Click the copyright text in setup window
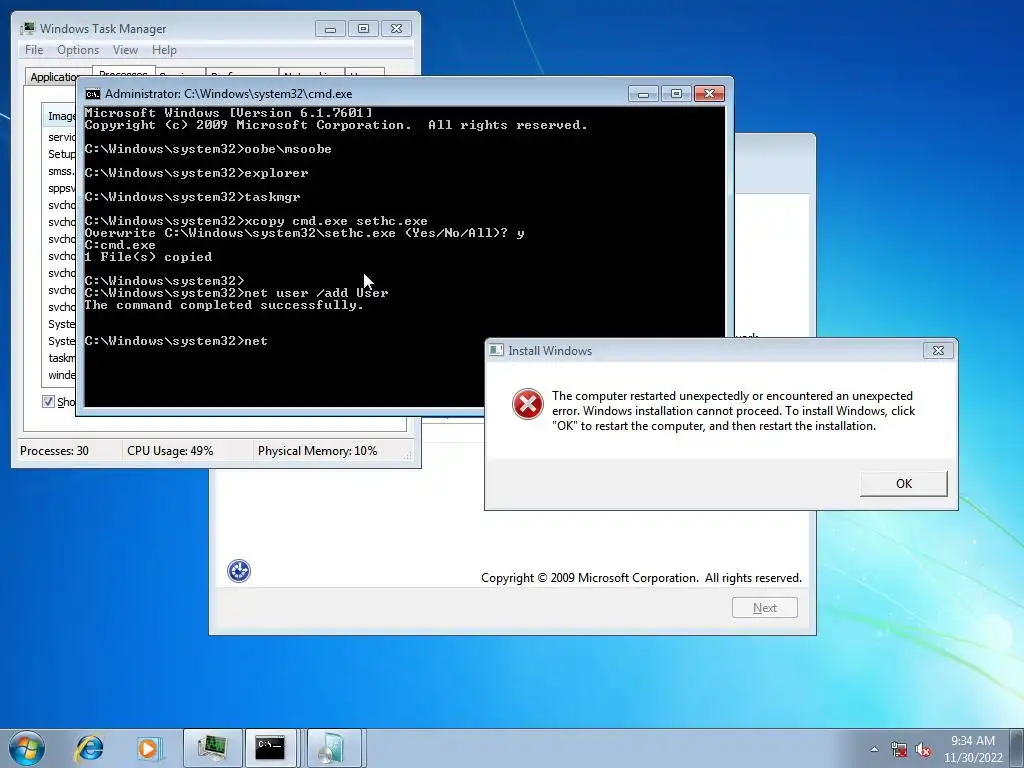Image resolution: width=1024 pixels, height=768 pixels. click(641, 578)
